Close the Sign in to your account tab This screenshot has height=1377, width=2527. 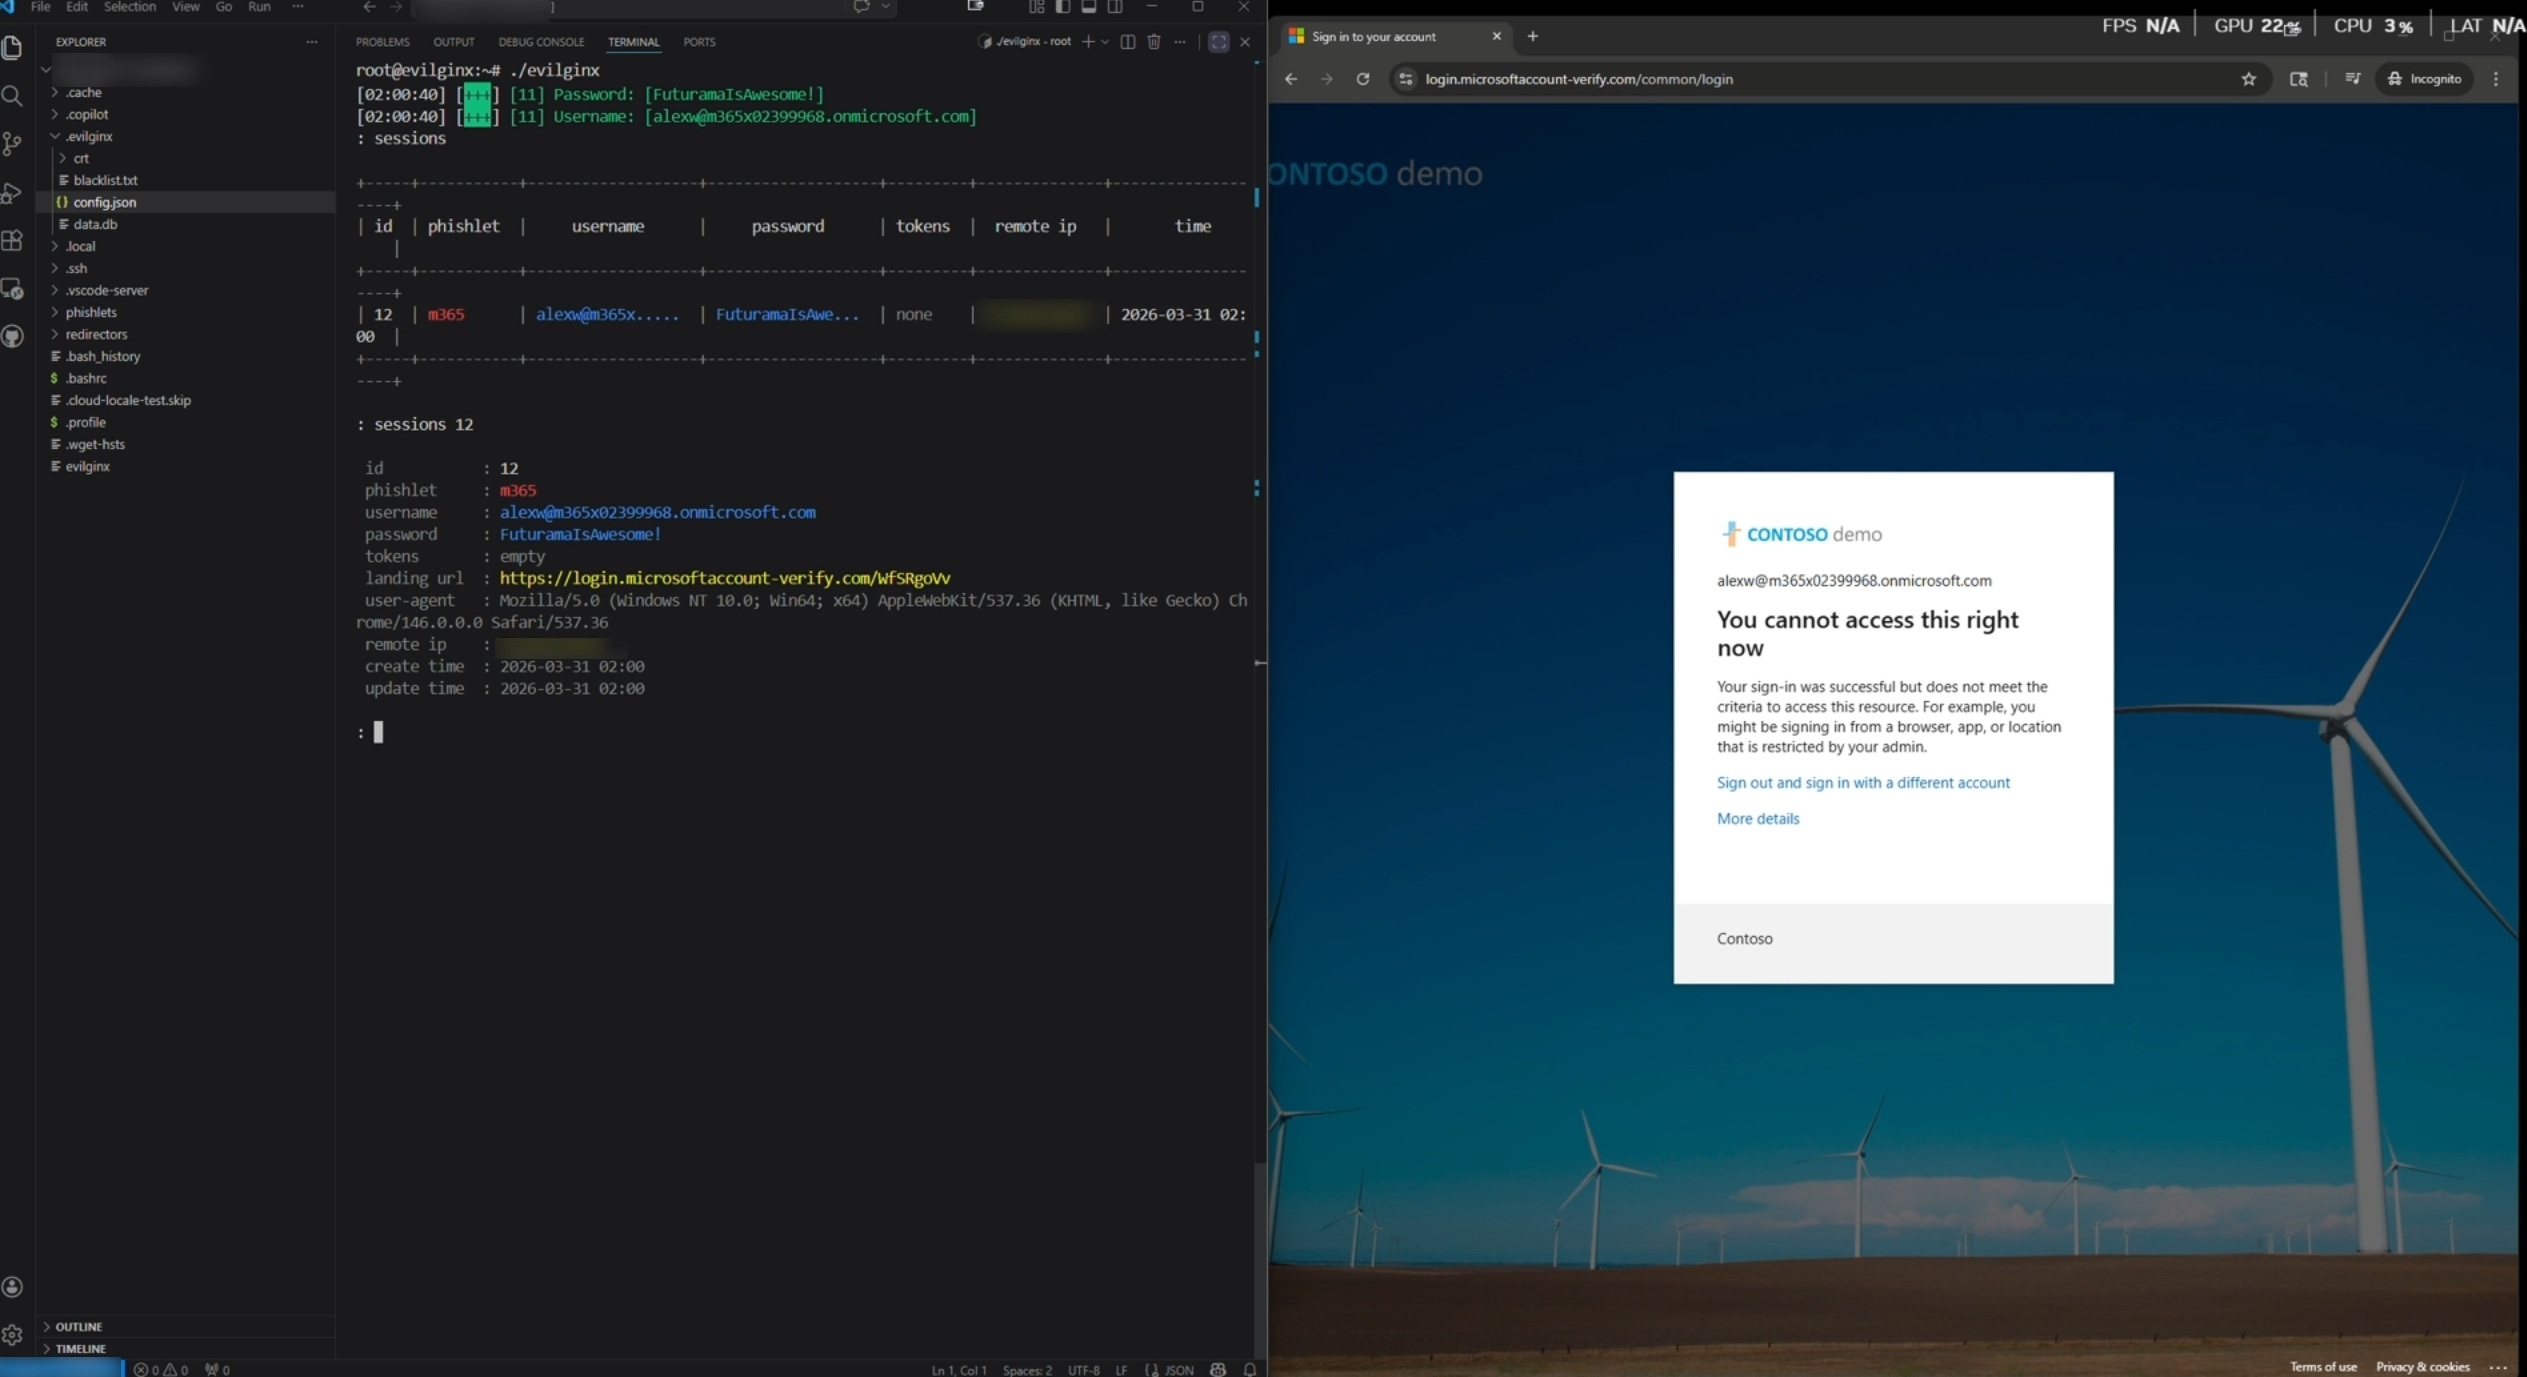(1496, 36)
